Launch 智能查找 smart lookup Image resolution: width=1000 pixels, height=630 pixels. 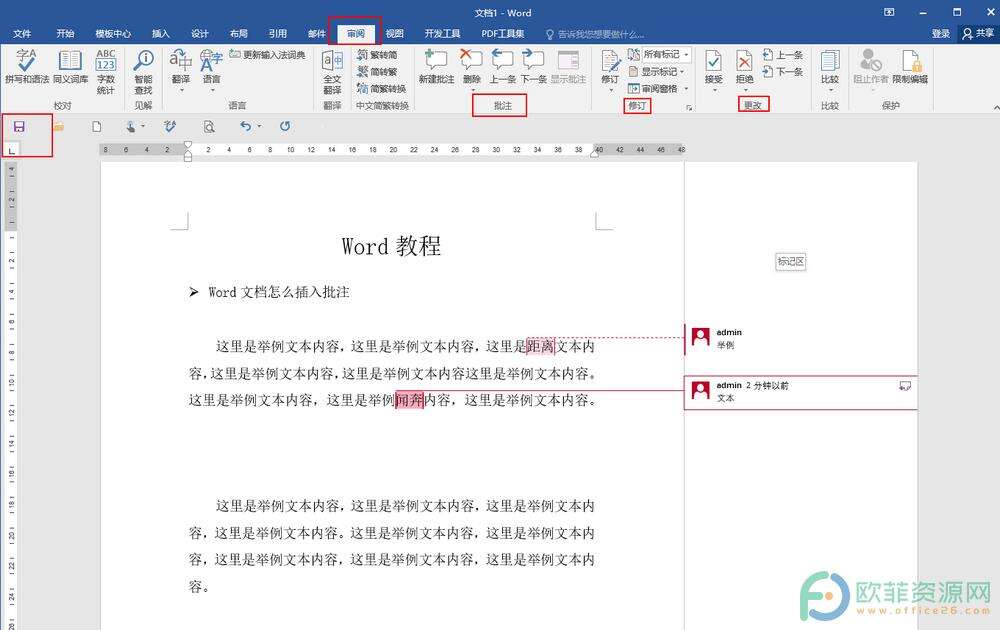[x=143, y=71]
